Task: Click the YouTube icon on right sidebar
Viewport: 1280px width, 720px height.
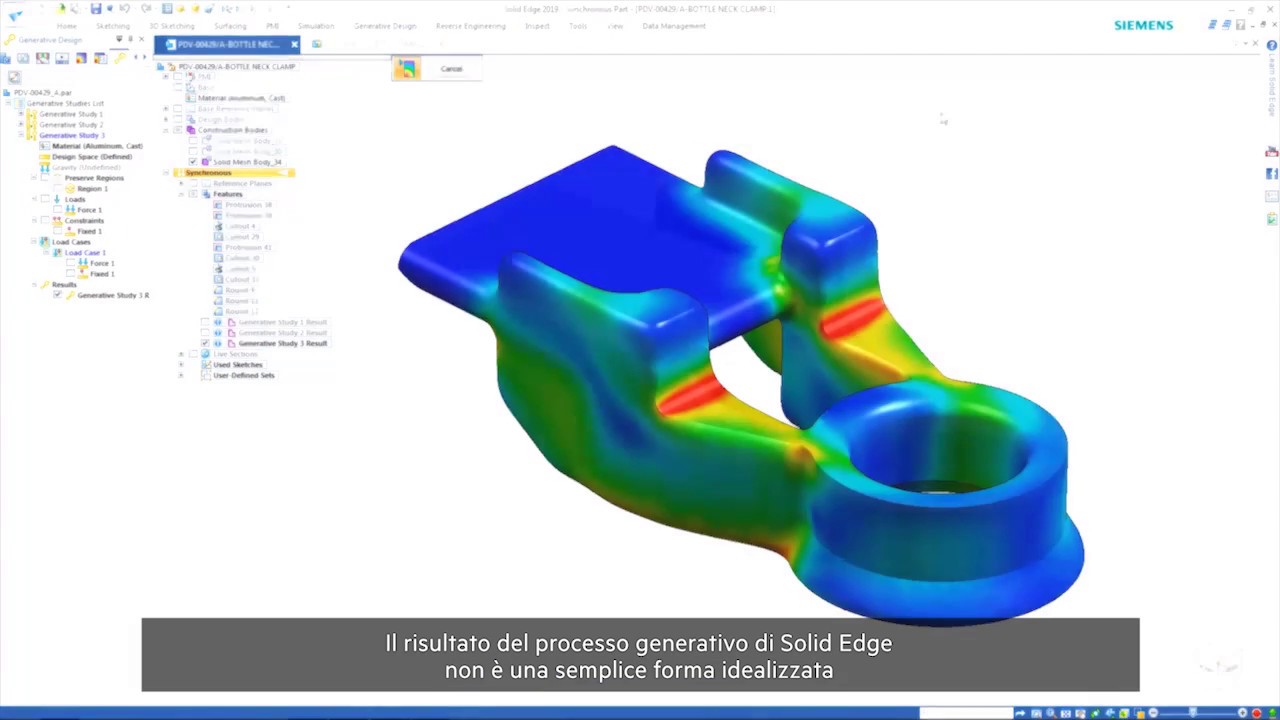Action: coord(1272,152)
